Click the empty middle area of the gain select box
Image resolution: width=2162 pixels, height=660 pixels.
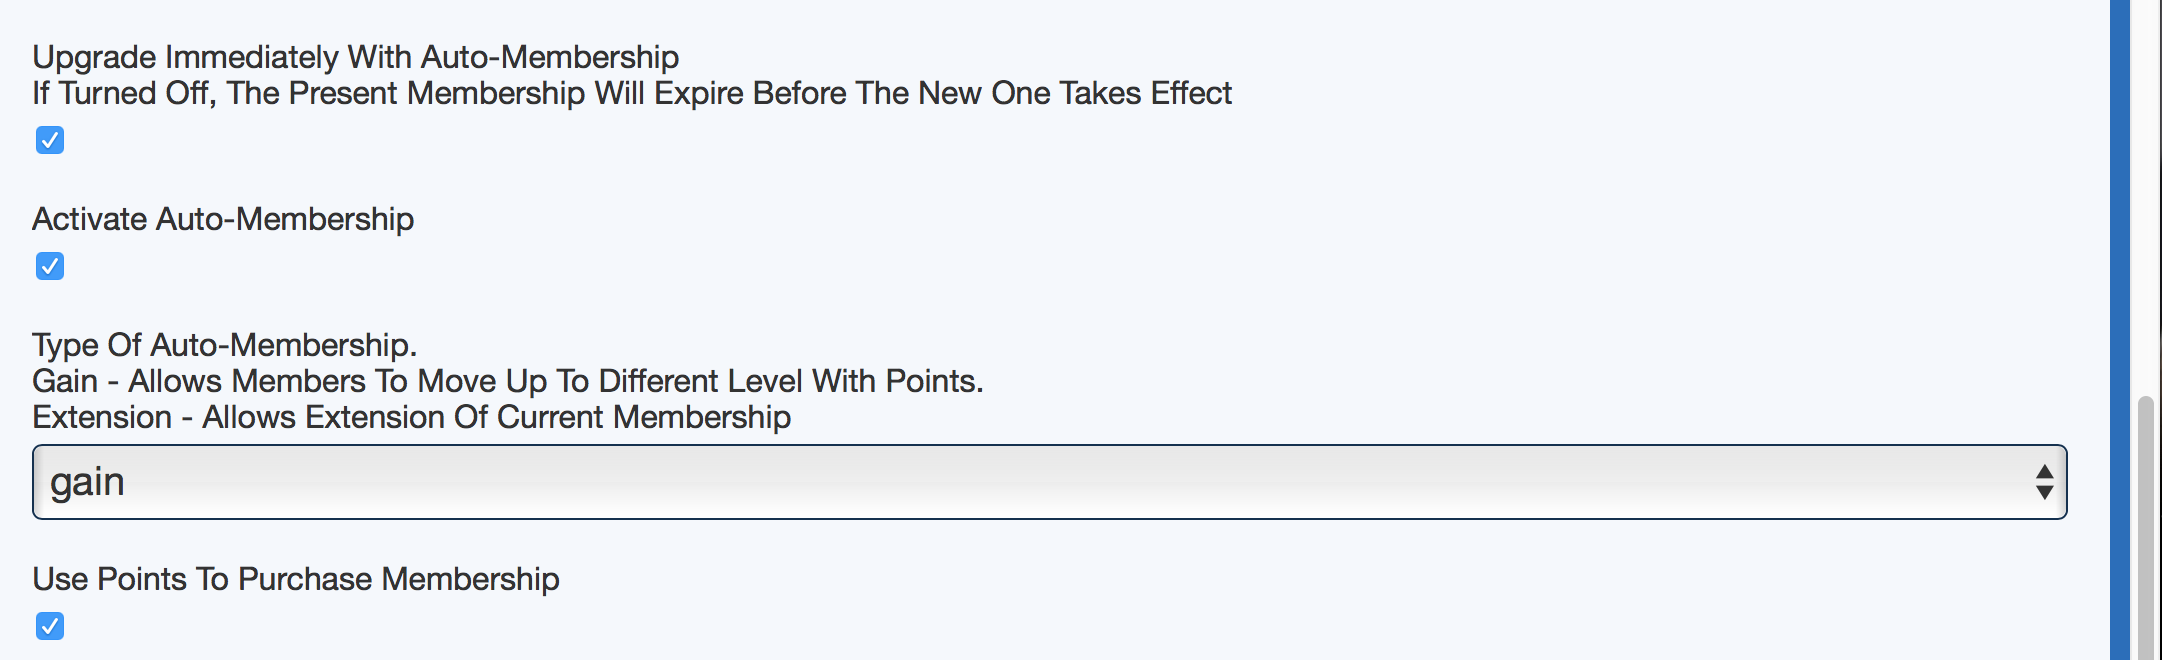1050,482
